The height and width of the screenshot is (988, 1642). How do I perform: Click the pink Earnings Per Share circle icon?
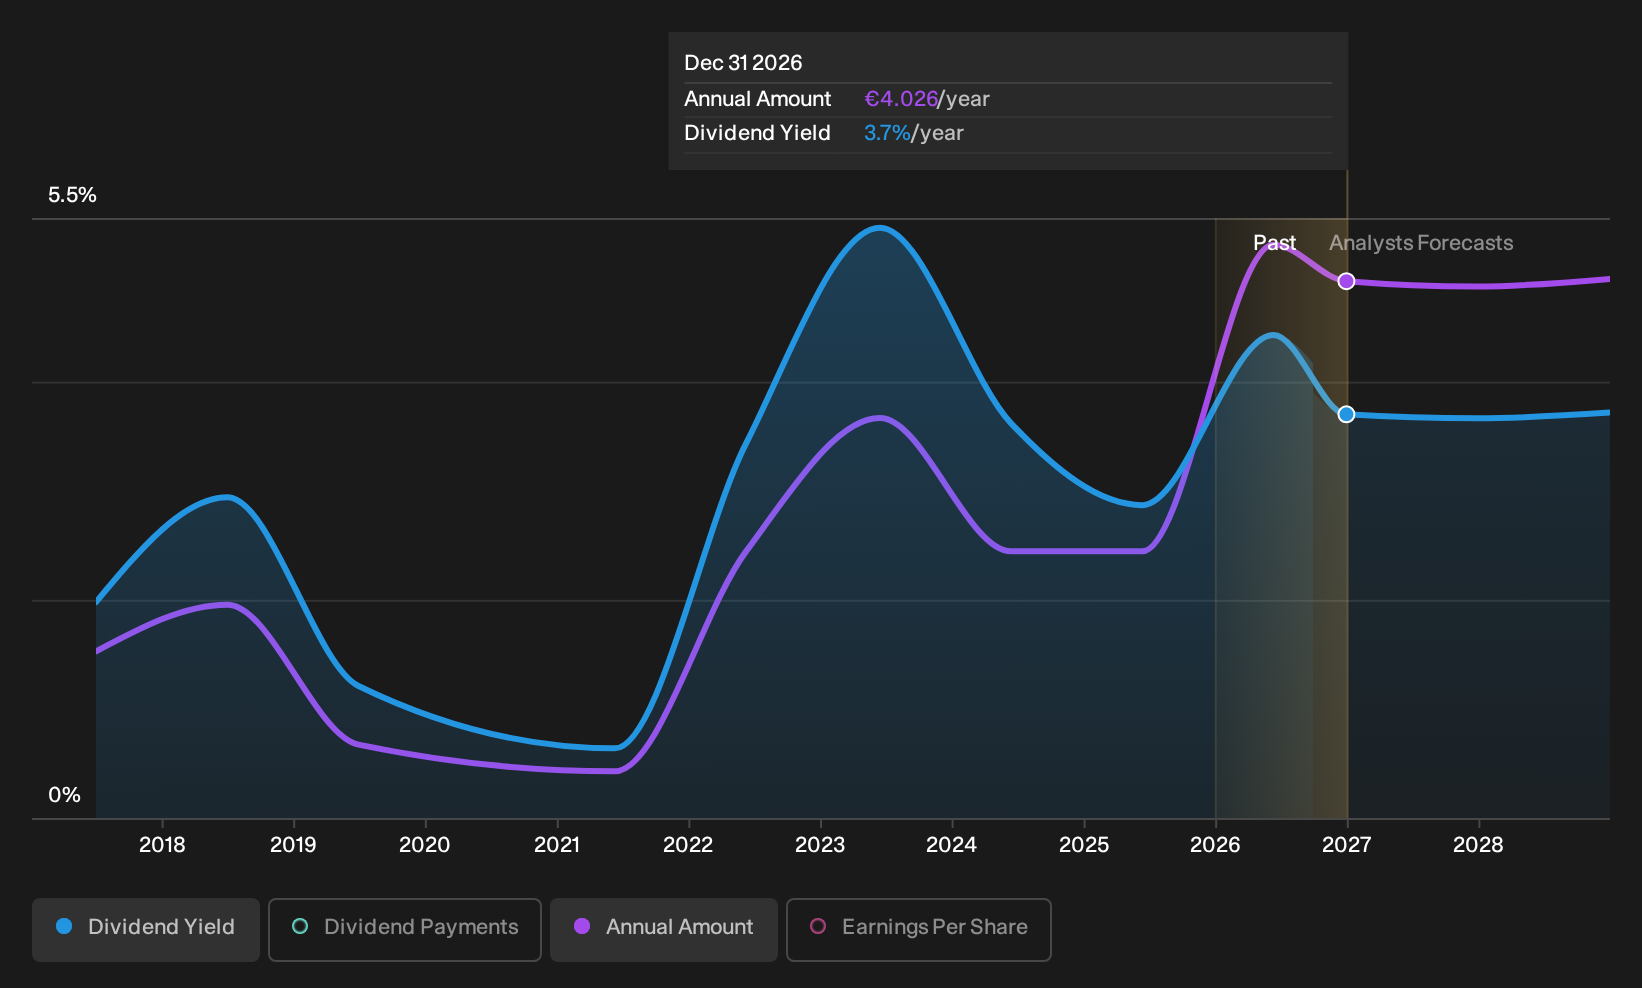pos(818,927)
